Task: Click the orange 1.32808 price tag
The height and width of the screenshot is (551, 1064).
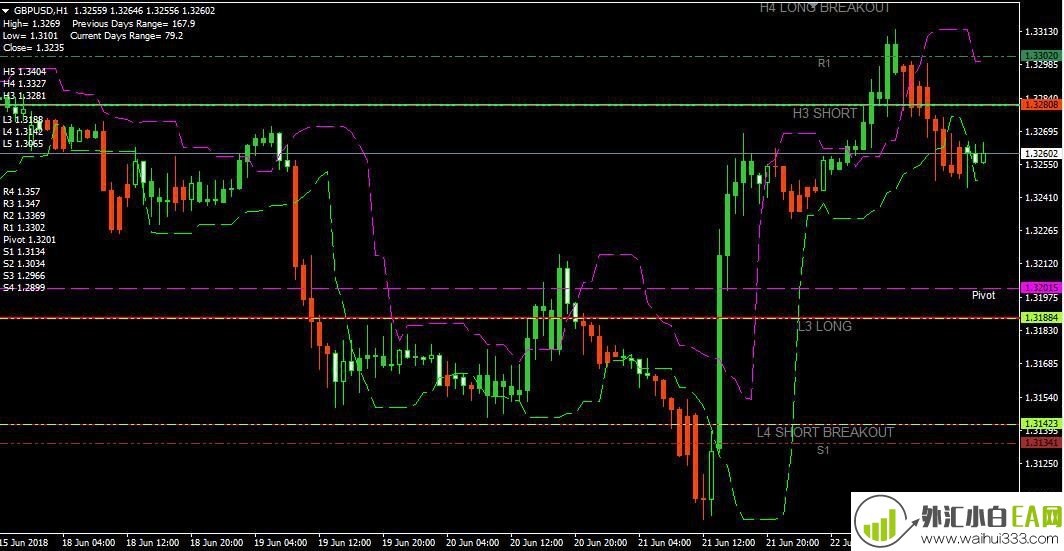Action: (x=1042, y=105)
